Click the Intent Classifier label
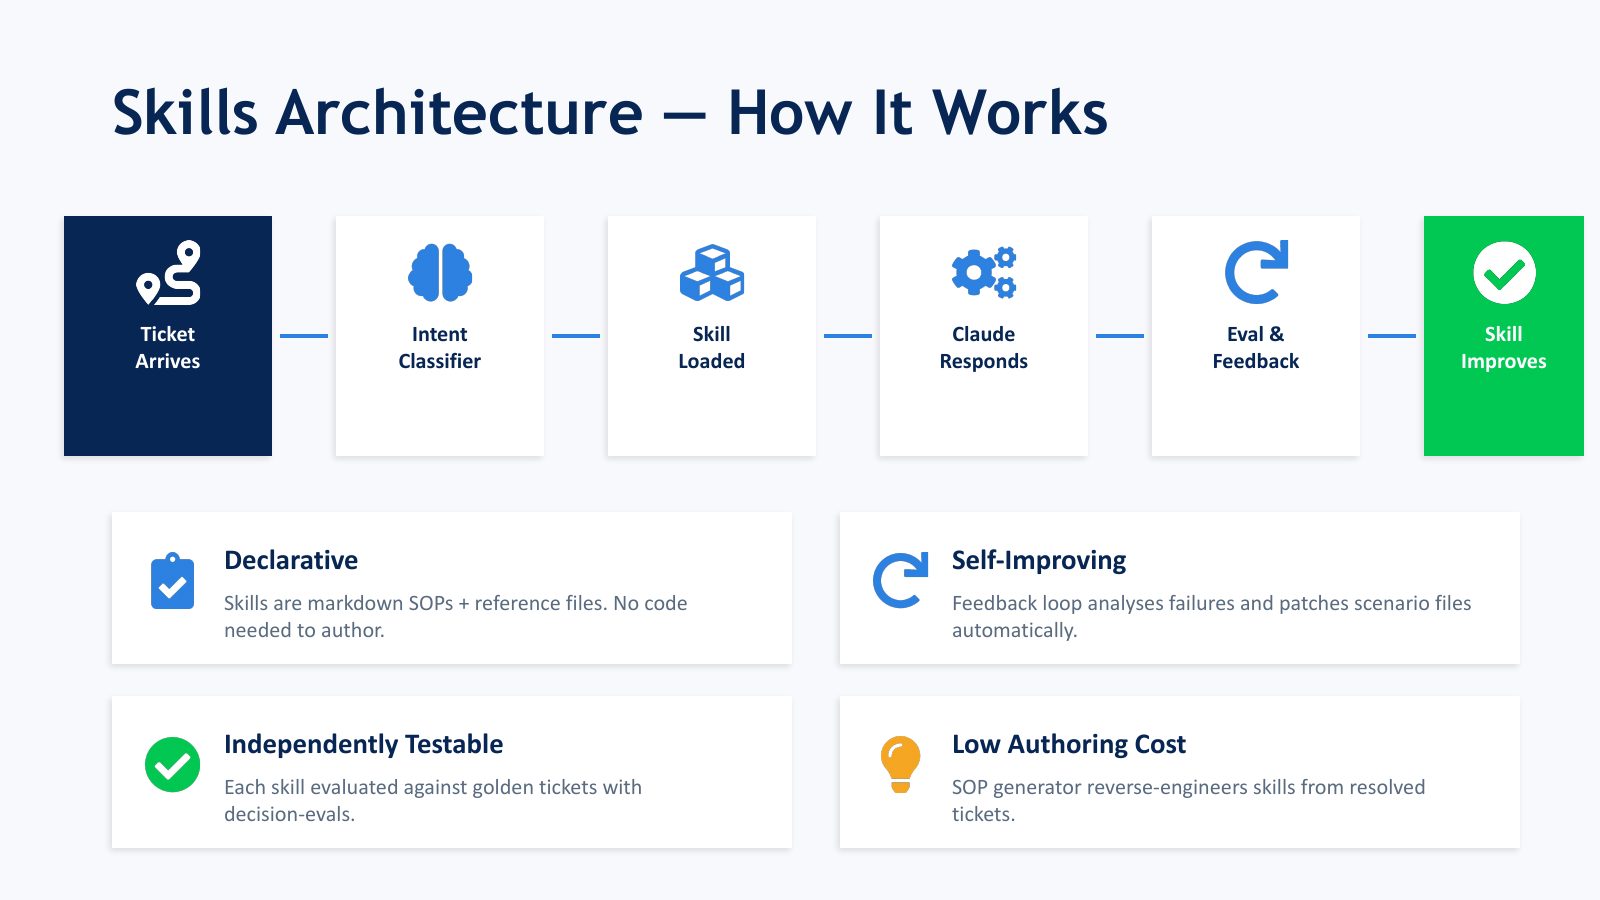This screenshot has width=1600, height=900. coord(440,347)
